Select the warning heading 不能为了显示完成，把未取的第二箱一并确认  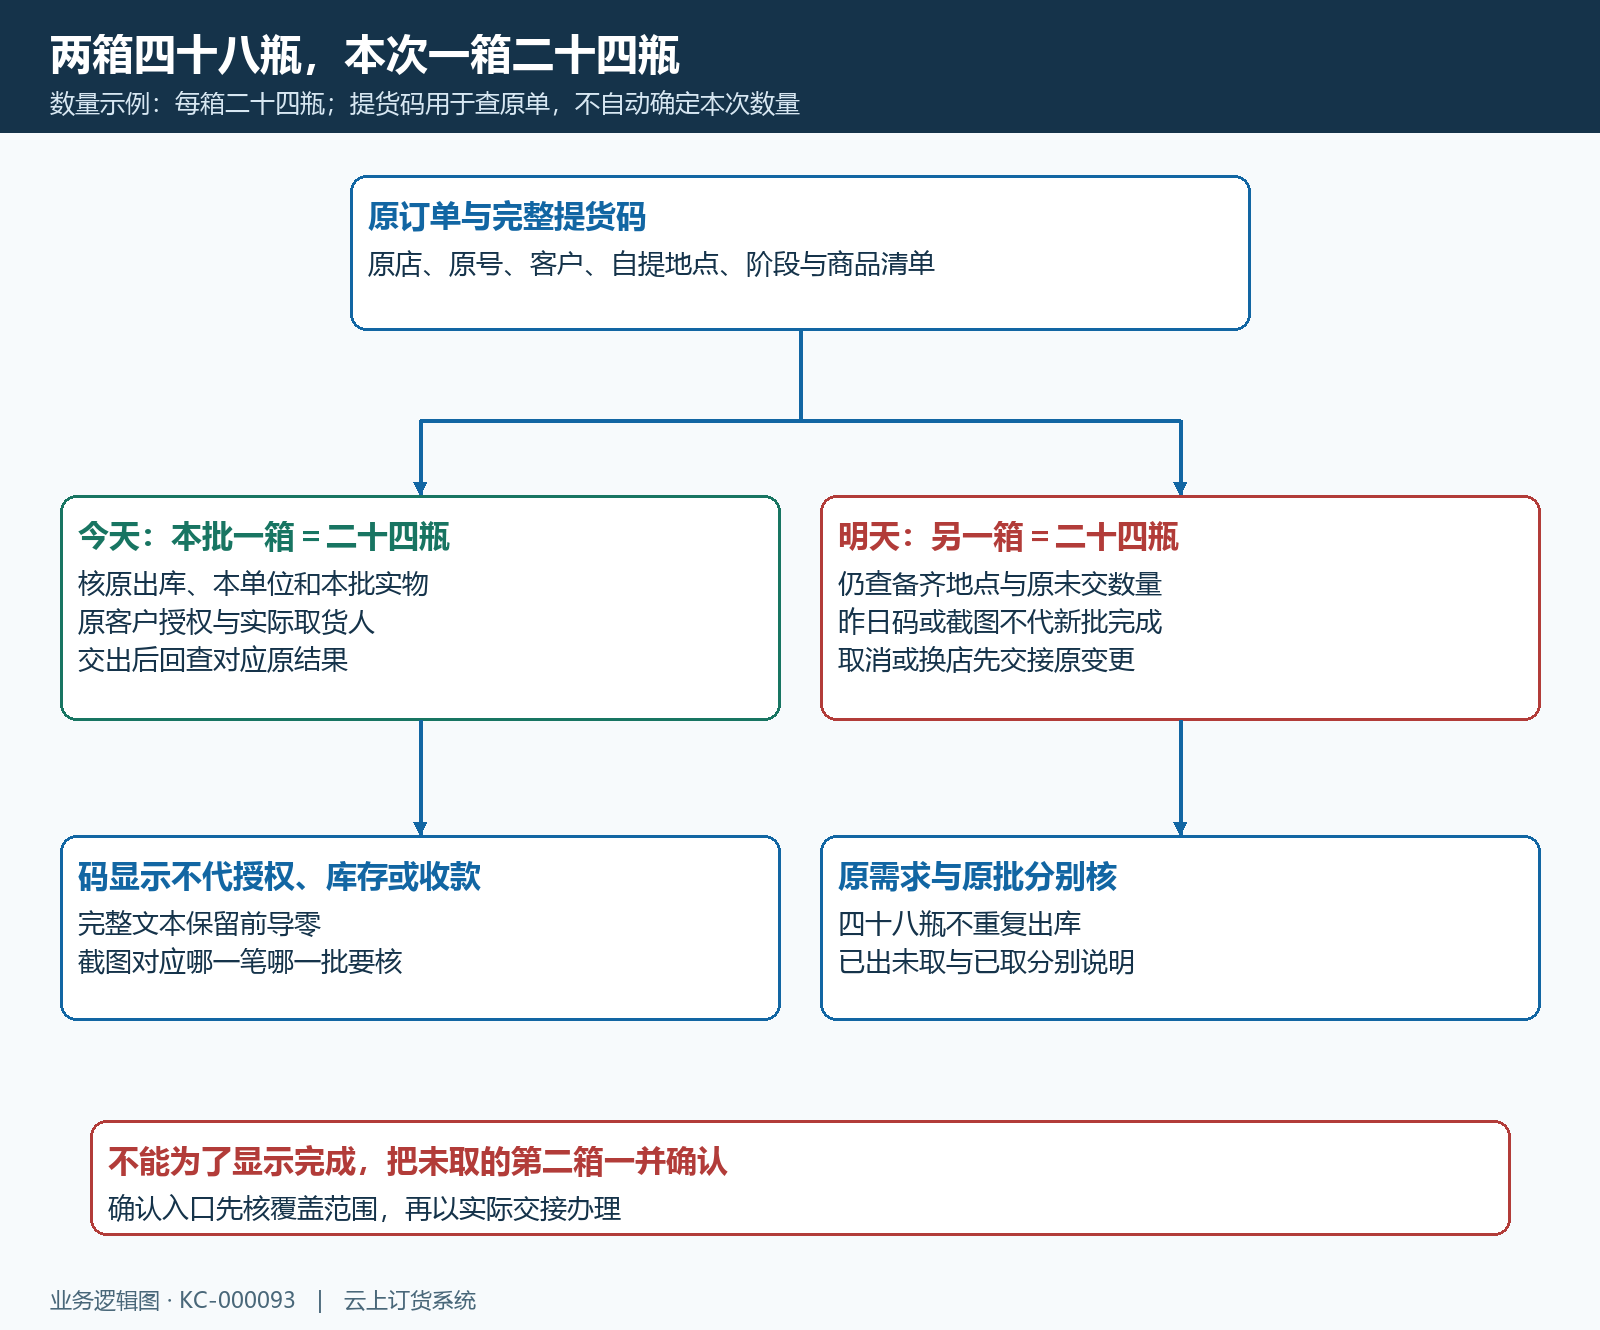[418, 1161]
